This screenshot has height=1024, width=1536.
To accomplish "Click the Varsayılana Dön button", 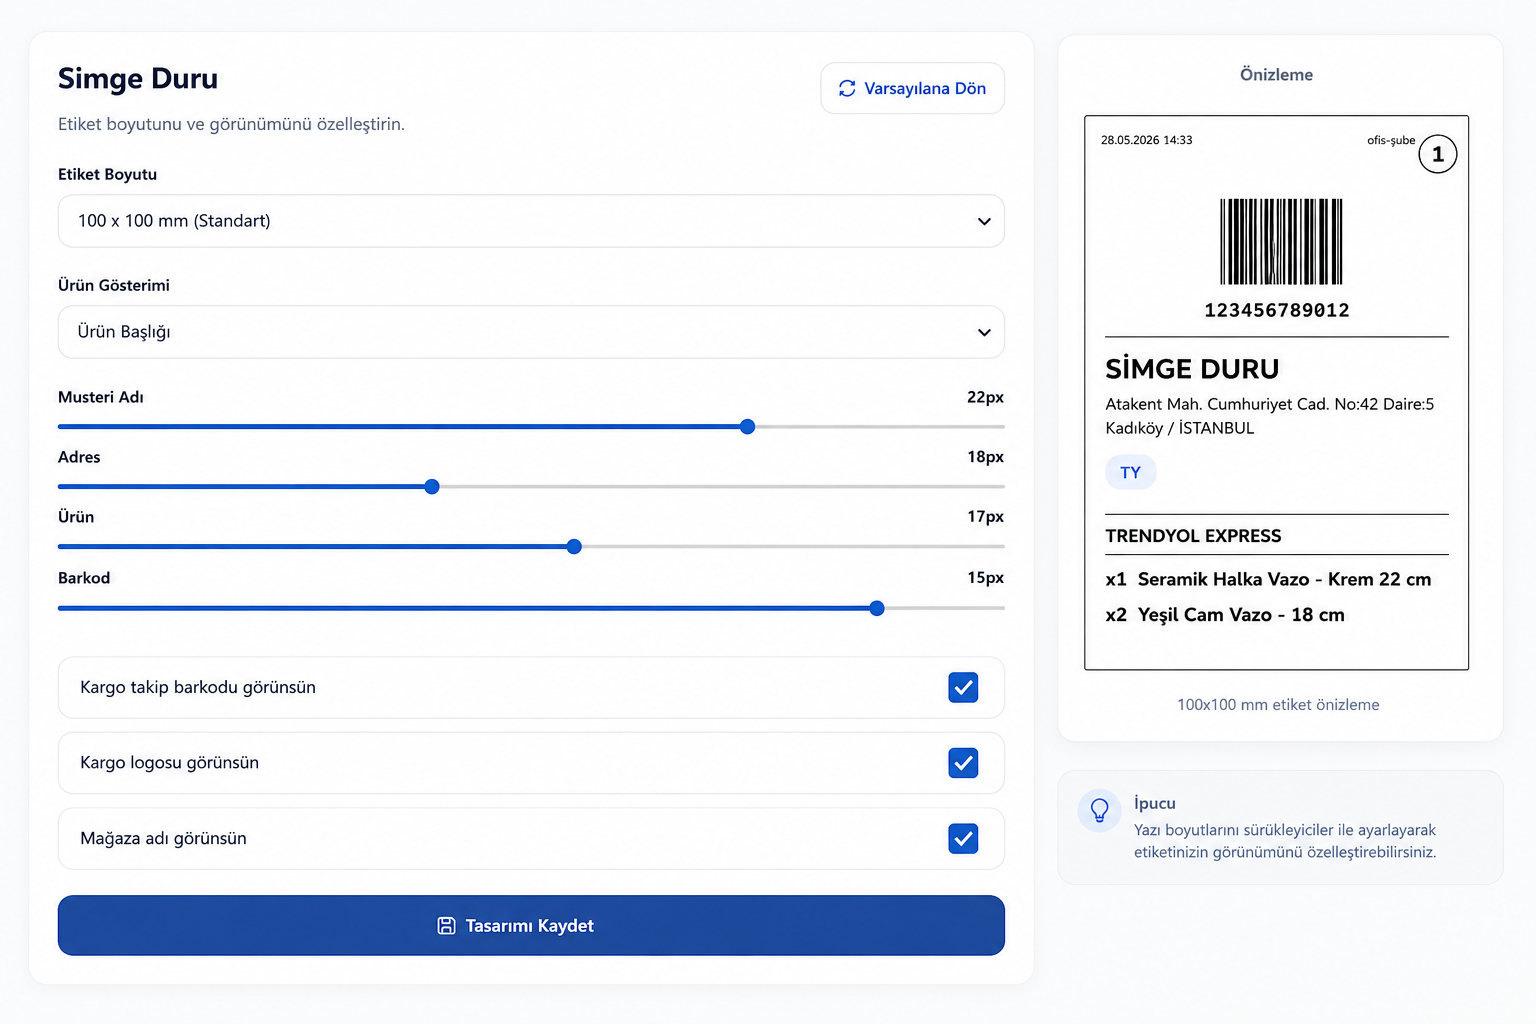I will pyautogui.click(x=912, y=88).
